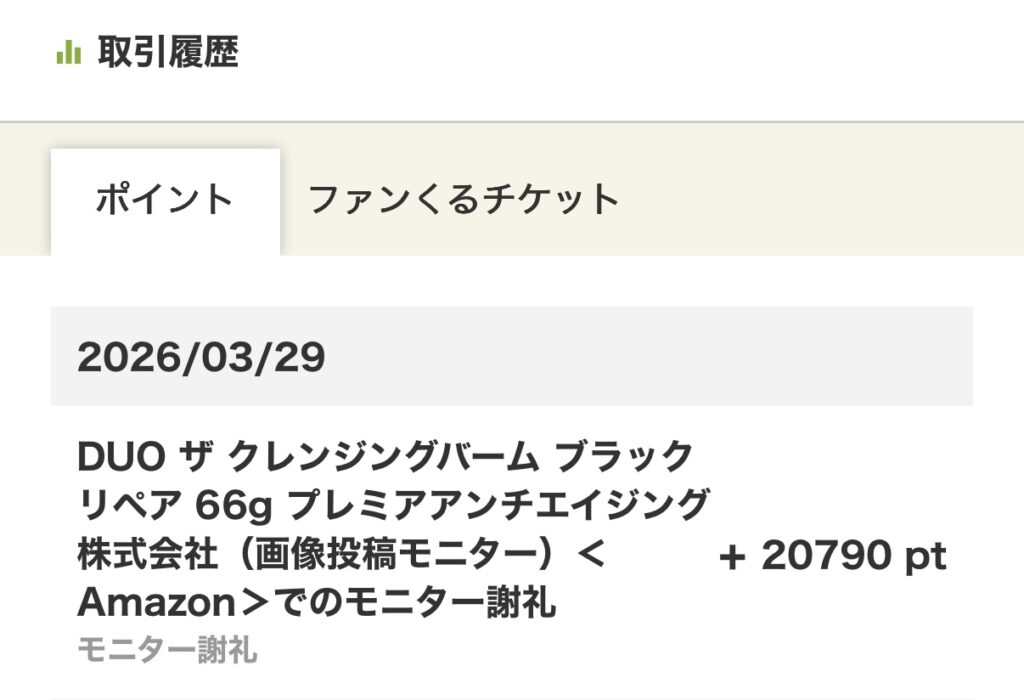Click the gray モニター謝礼 category label

(167, 652)
